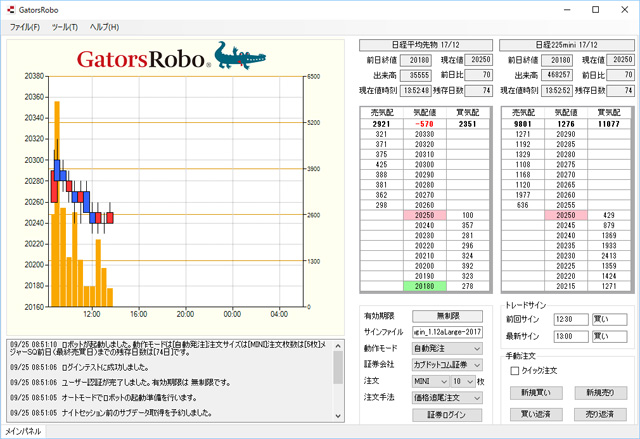Enable the クイック注文 checkbox
The image size is (640, 439).
(515, 371)
